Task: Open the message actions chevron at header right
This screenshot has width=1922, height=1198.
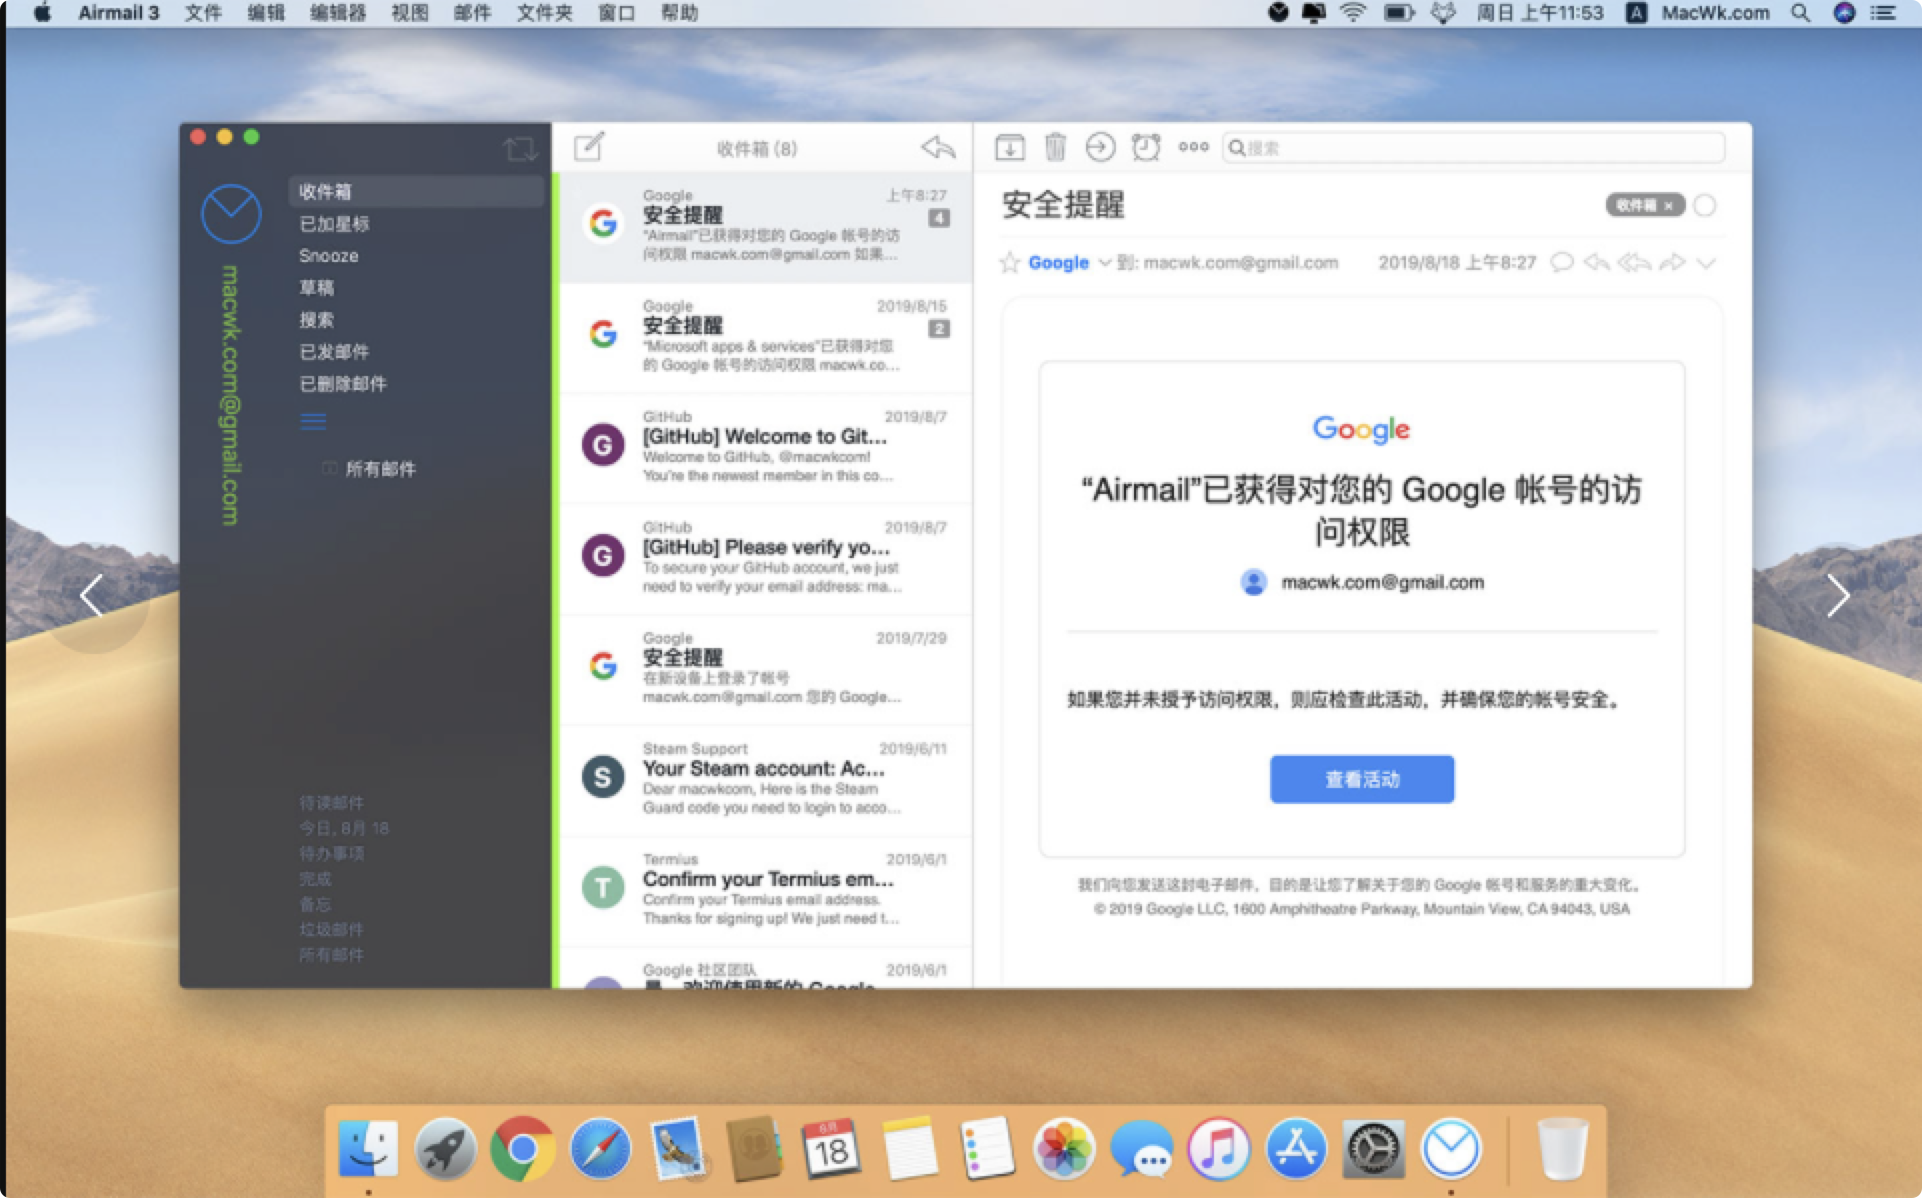Action: tap(1706, 264)
